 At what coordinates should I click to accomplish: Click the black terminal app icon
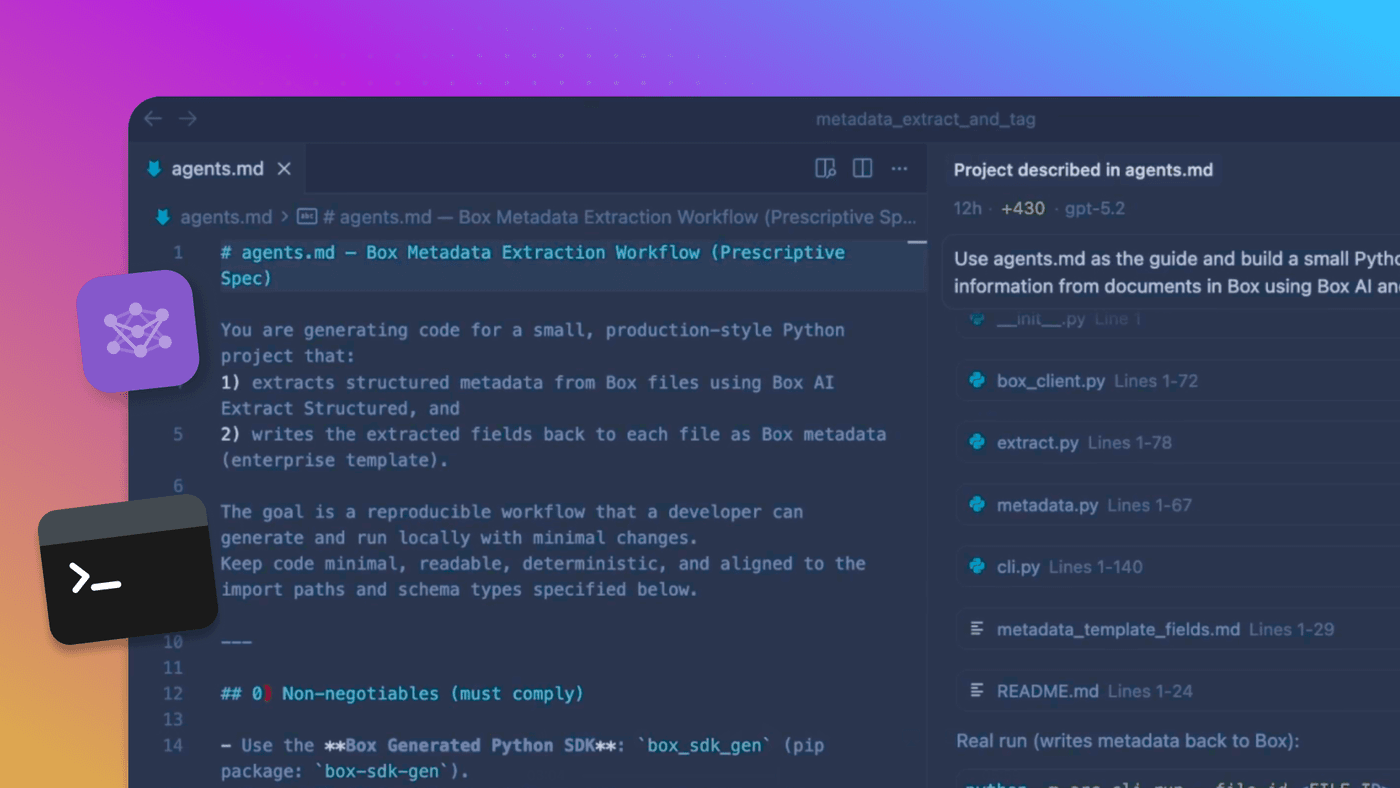pyautogui.click(x=128, y=571)
